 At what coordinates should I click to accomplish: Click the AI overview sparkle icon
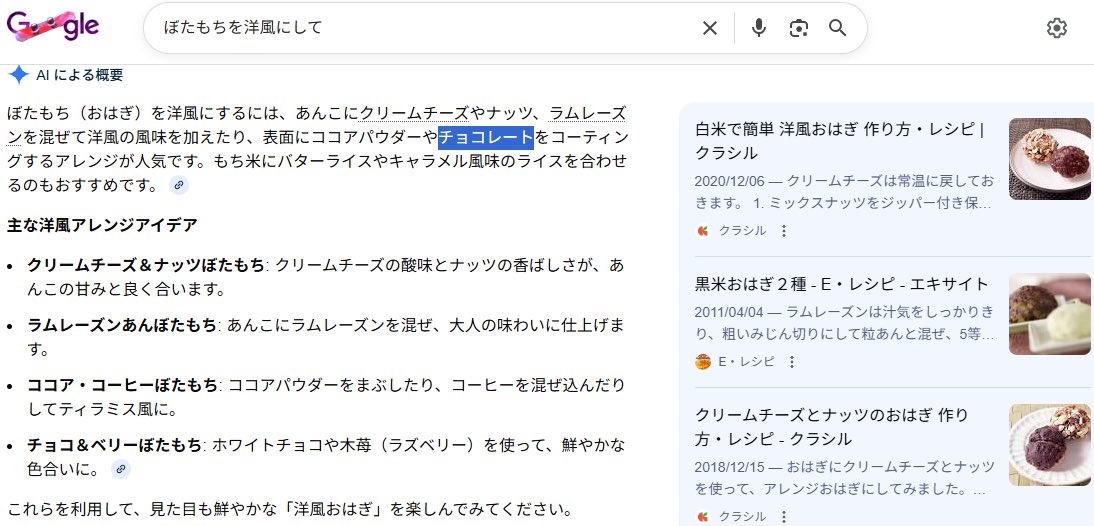pos(18,75)
